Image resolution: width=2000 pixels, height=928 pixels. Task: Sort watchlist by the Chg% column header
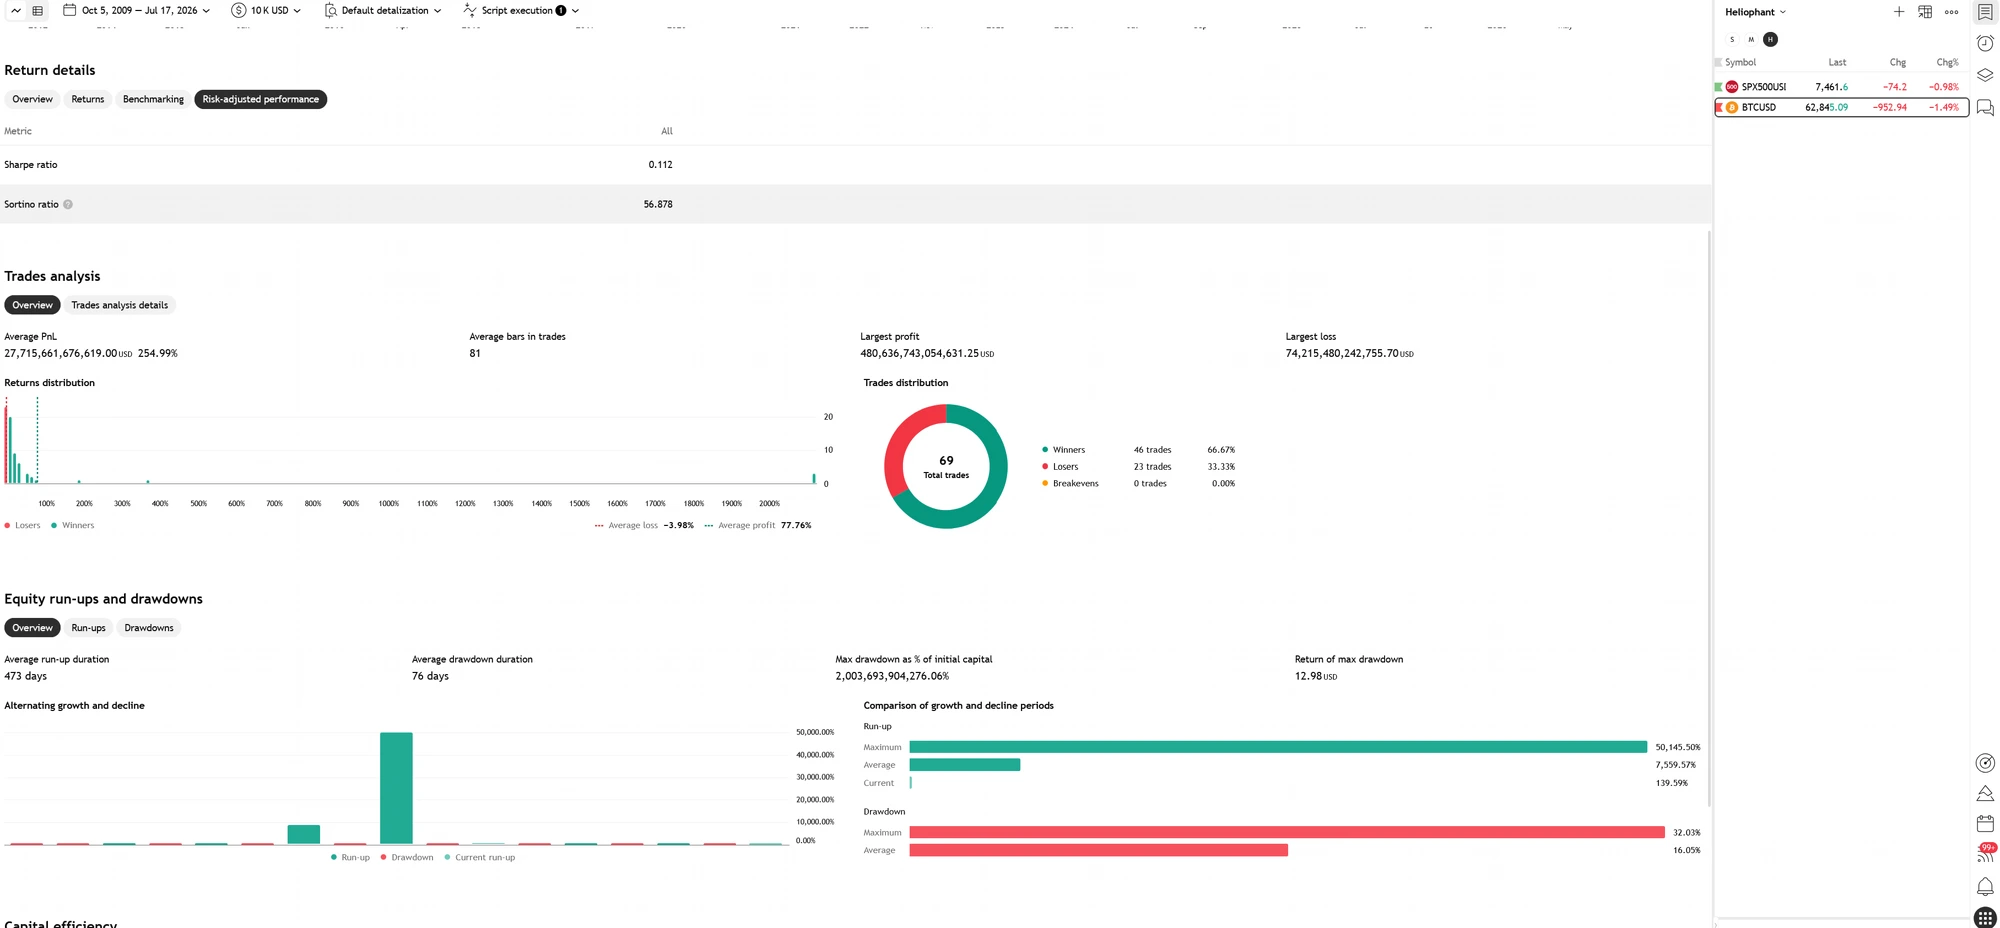(x=1948, y=62)
